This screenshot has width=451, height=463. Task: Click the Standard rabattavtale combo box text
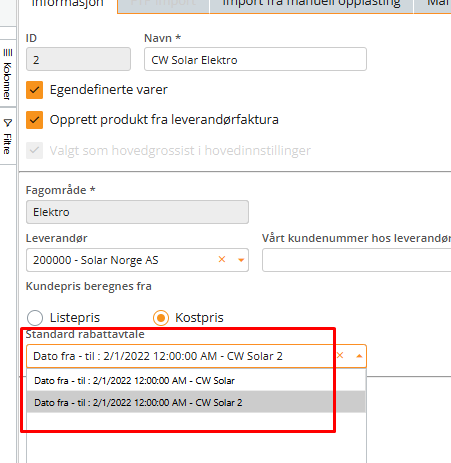(x=158, y=356)
